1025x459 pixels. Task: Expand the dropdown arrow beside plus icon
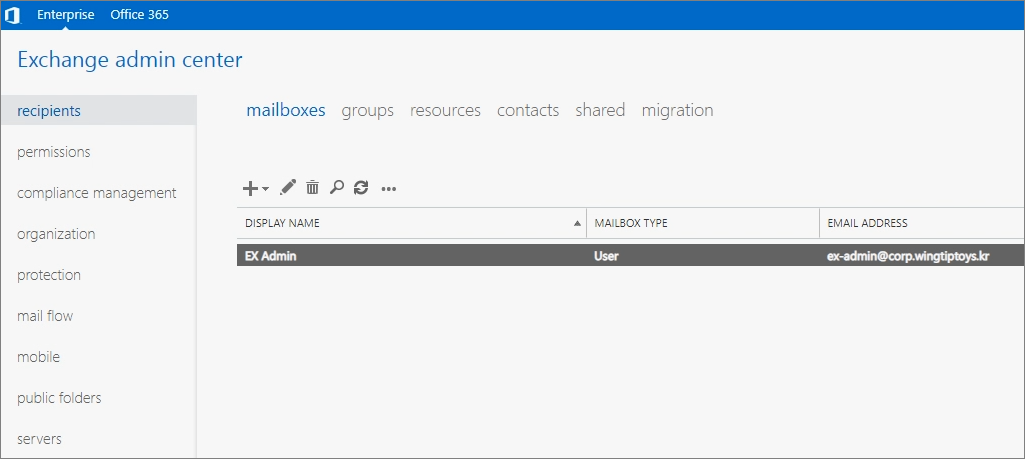[265, 189]
